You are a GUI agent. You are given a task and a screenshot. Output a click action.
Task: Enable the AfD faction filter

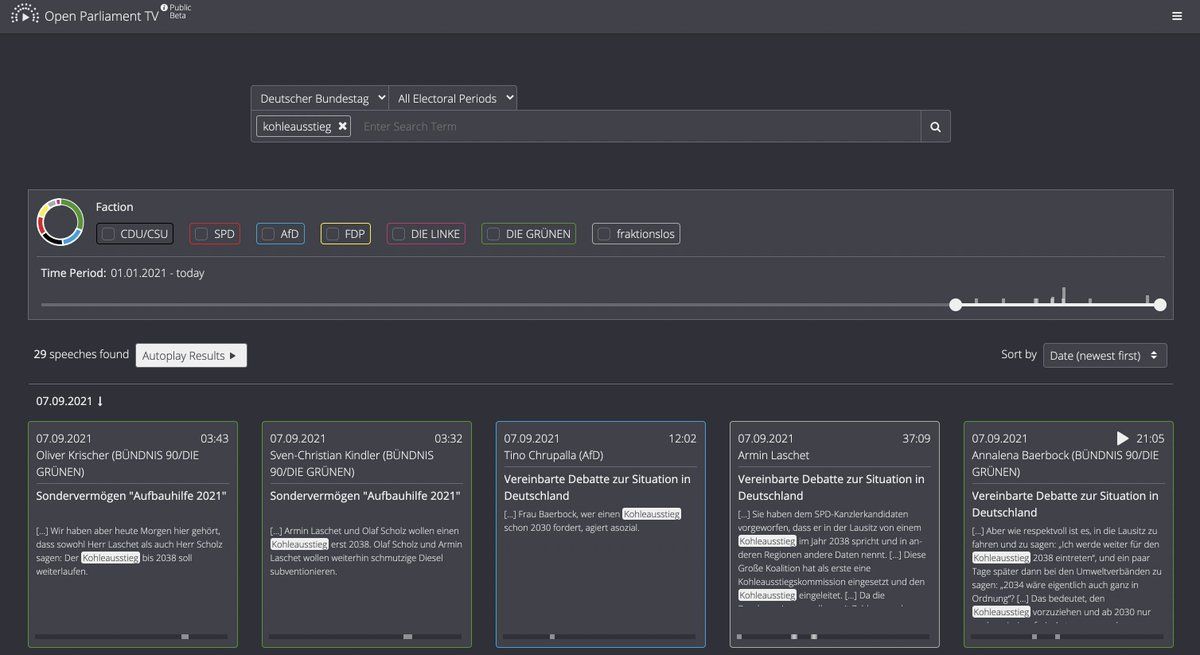pyautogui.click(x=268, y=234)
